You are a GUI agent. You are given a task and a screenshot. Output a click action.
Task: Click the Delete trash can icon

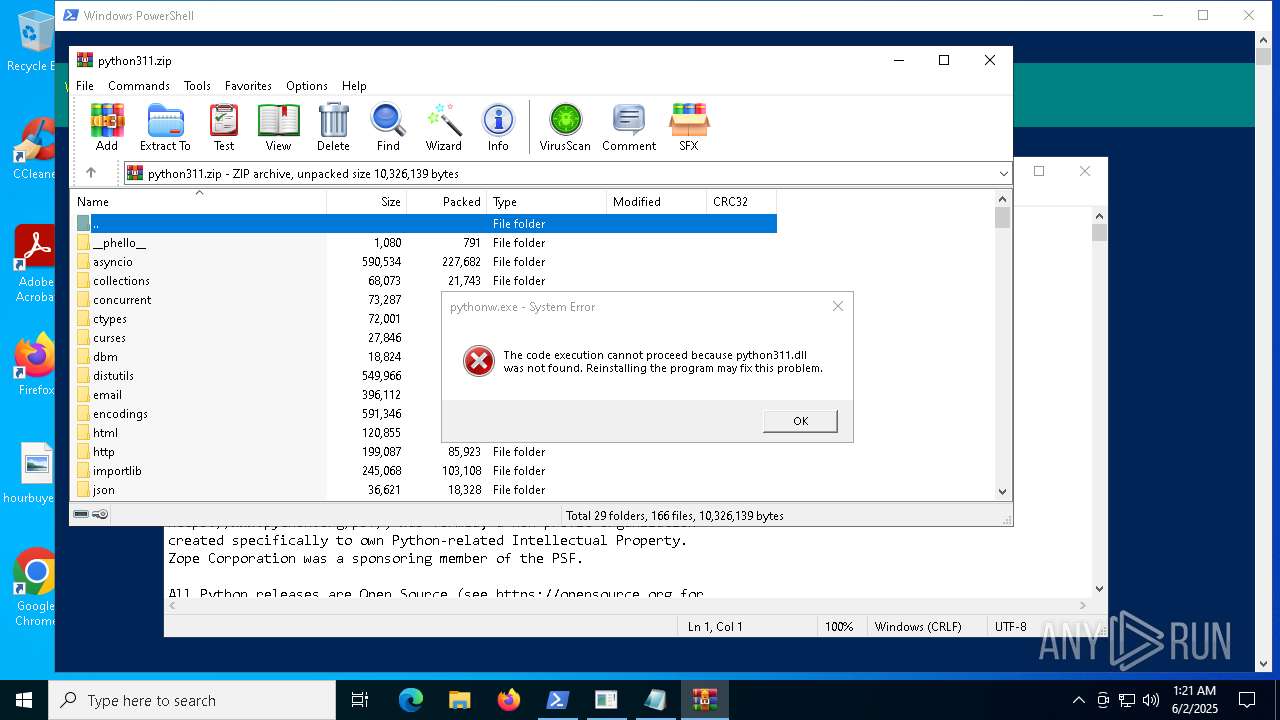point(333,127)
